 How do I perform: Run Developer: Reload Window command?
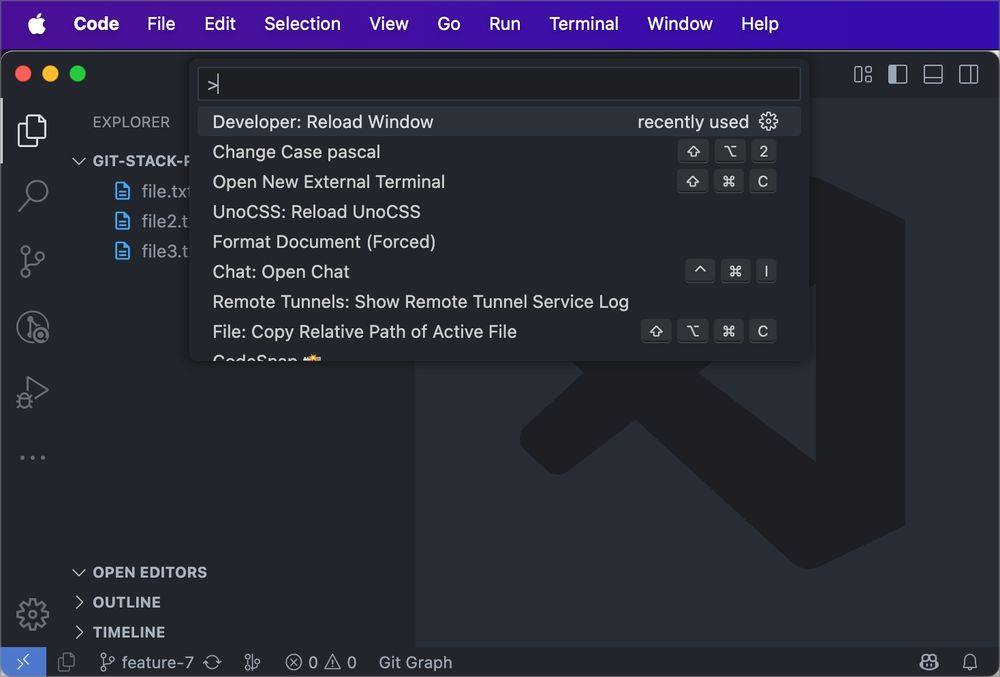point(499,121)
